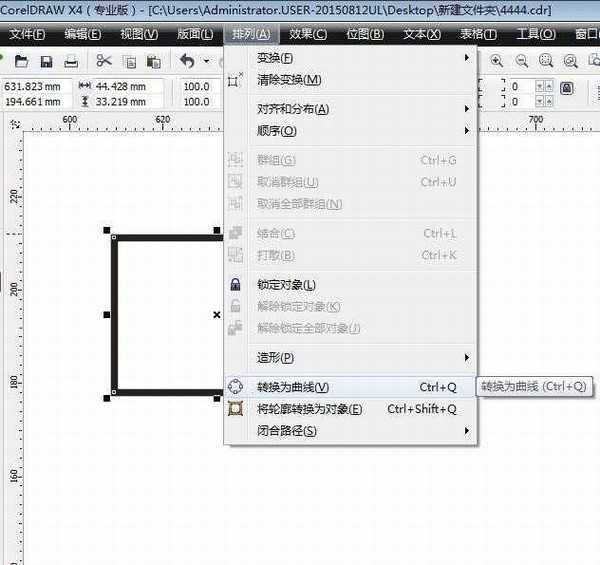The width and height of the screenshot is (600, 565).
Task: Choose 锁定对象(L) from the menu
Action: 286,285
